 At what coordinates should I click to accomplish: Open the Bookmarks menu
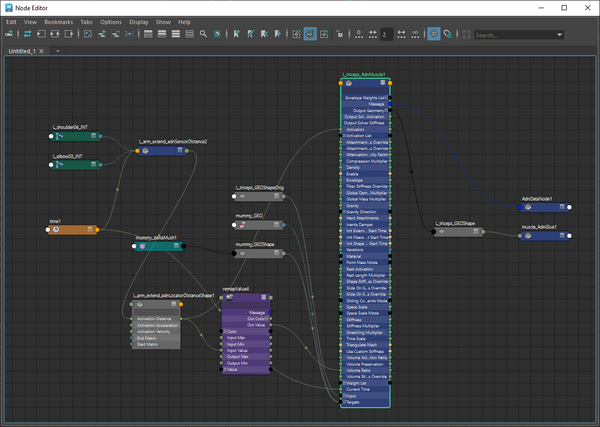click(58, 21)
